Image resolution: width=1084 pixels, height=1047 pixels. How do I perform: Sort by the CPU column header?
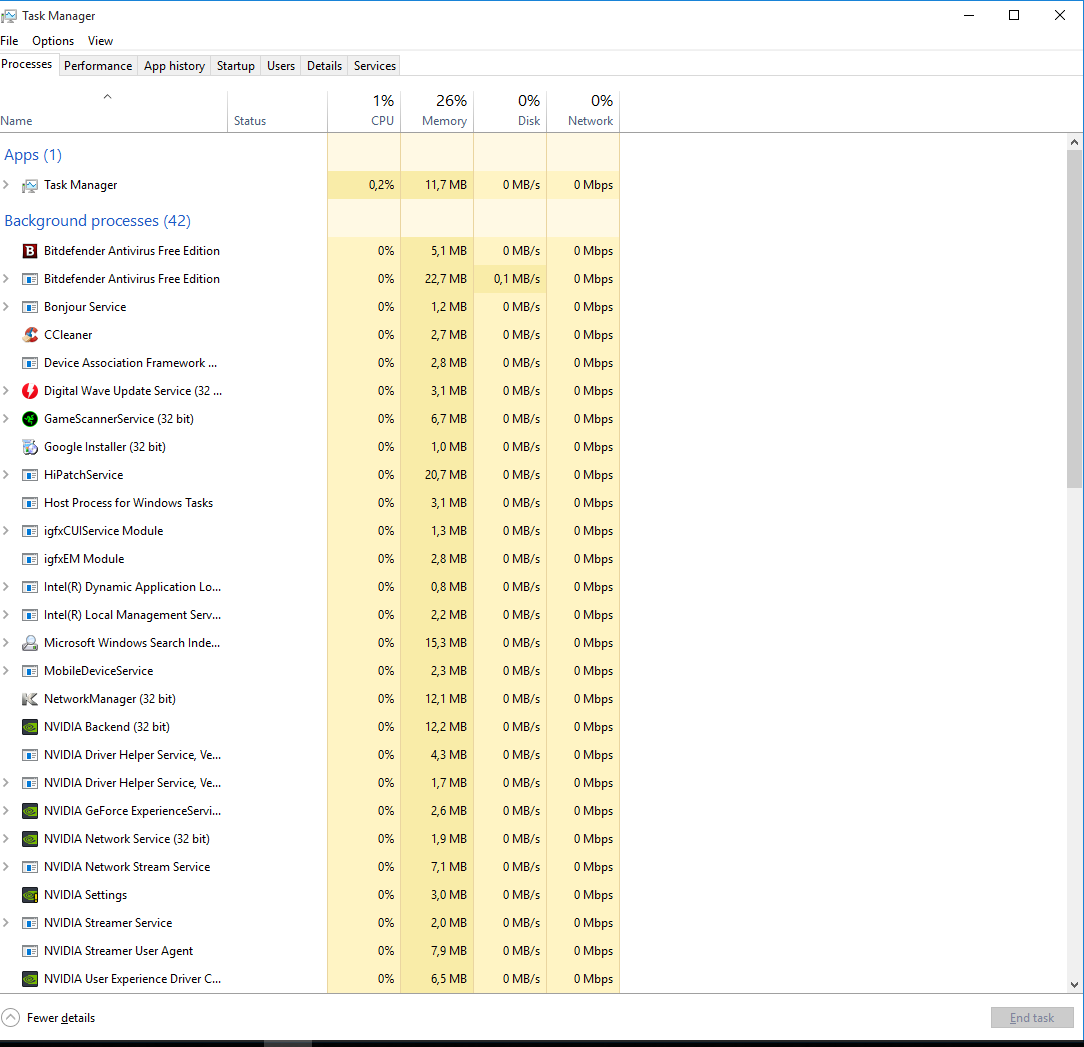pyautogui.click(x=364, y=111)
